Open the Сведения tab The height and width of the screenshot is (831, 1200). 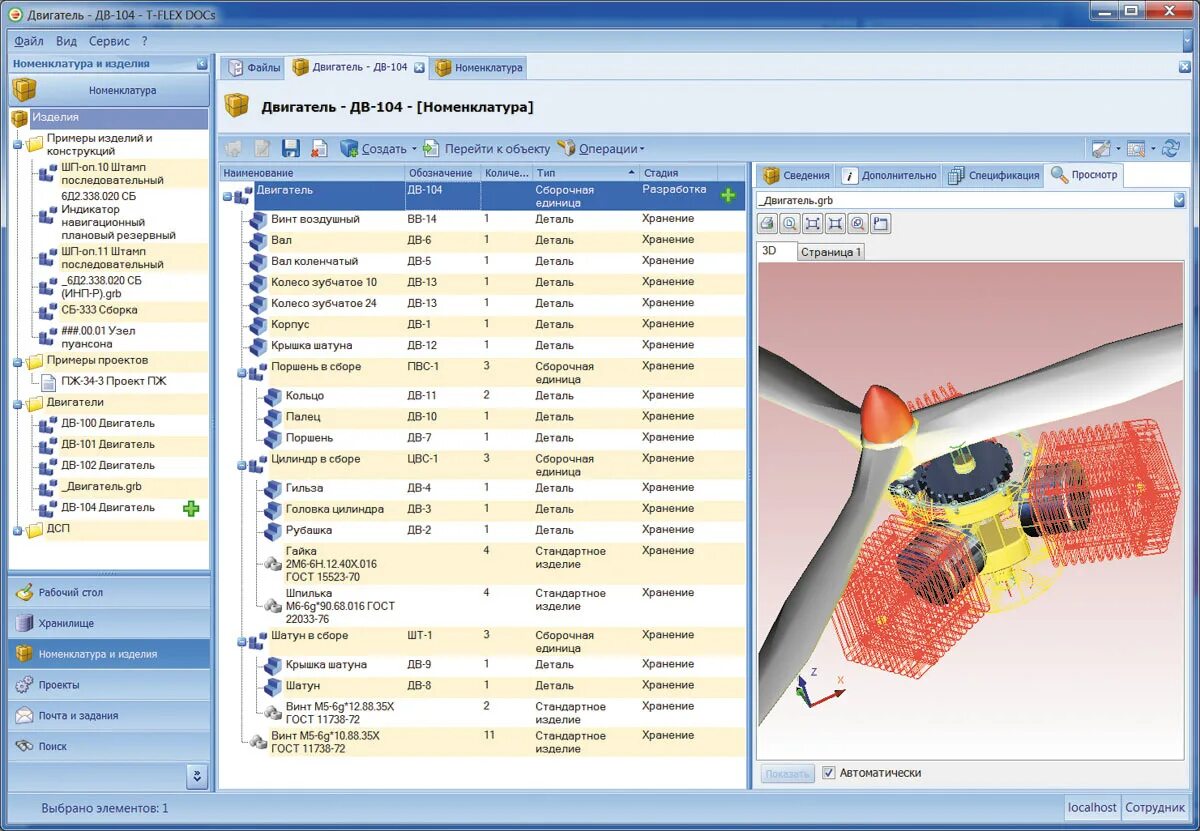[x=796, y=175]
